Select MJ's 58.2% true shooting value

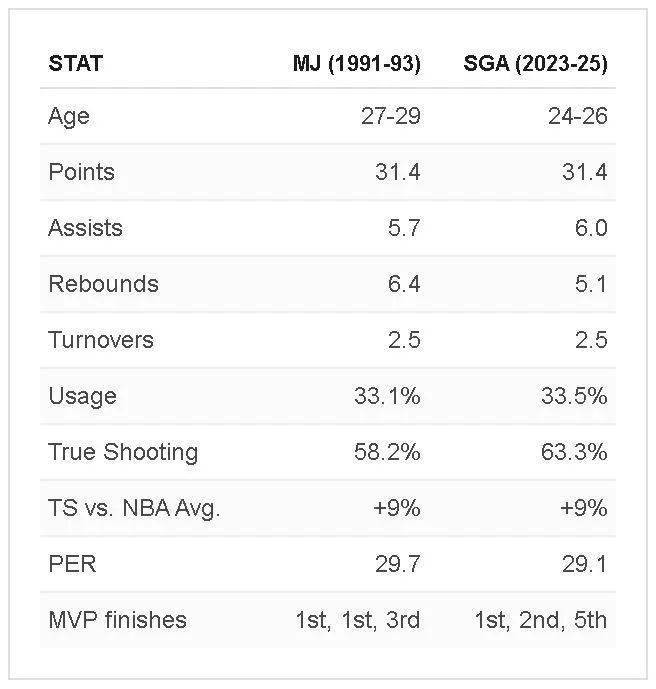click(387, 452)
